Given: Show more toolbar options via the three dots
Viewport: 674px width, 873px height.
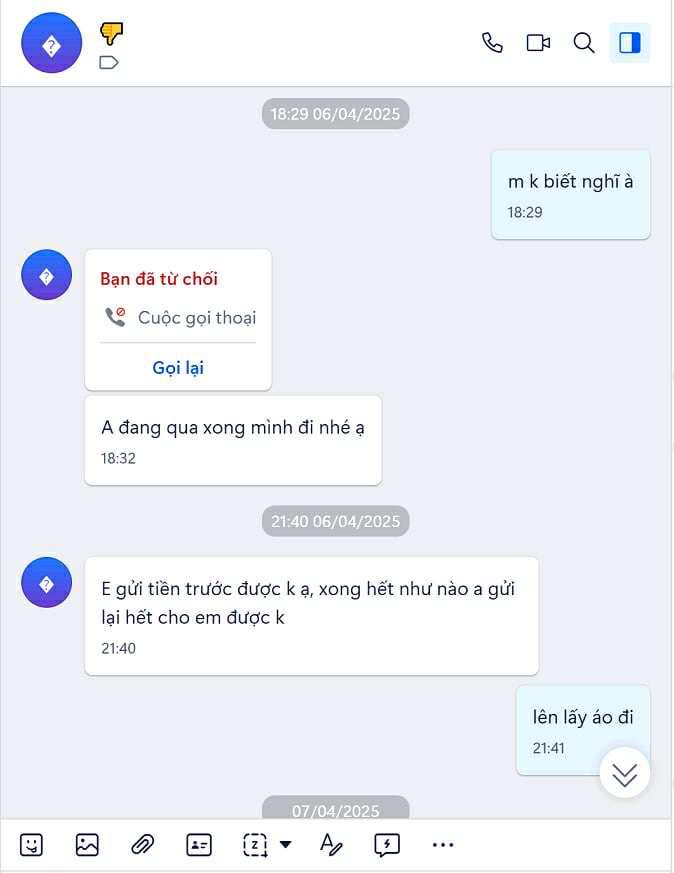Looking at the screenshot, I should pos(443,845).
